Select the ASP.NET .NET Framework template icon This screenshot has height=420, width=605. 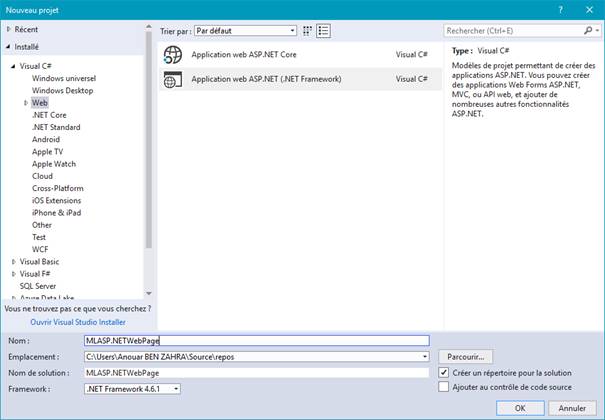coord(172,79)
